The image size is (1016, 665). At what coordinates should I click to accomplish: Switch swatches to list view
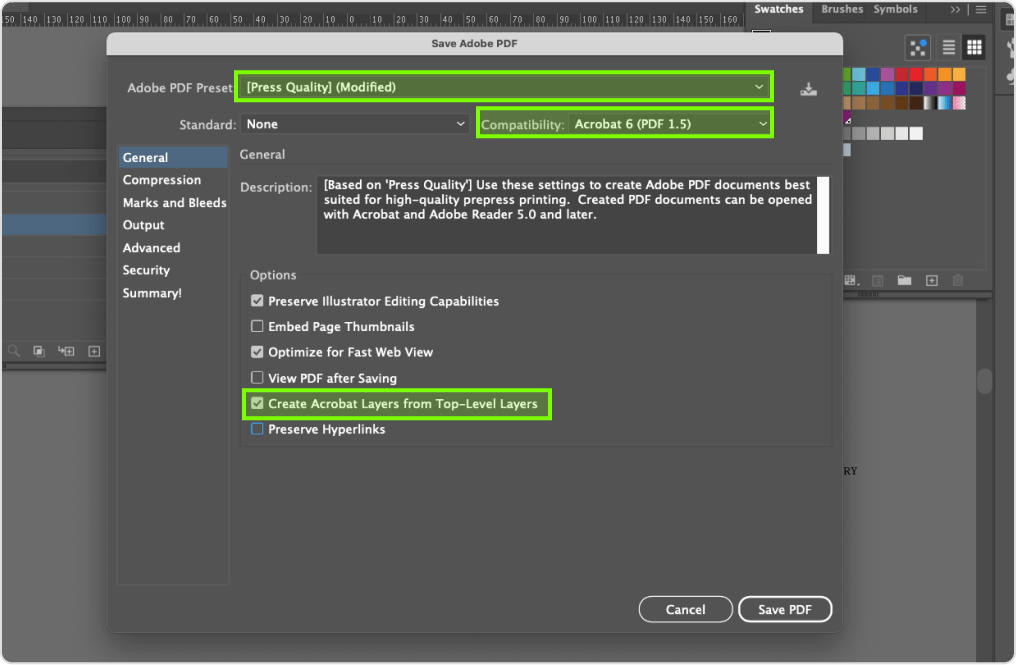947,47
